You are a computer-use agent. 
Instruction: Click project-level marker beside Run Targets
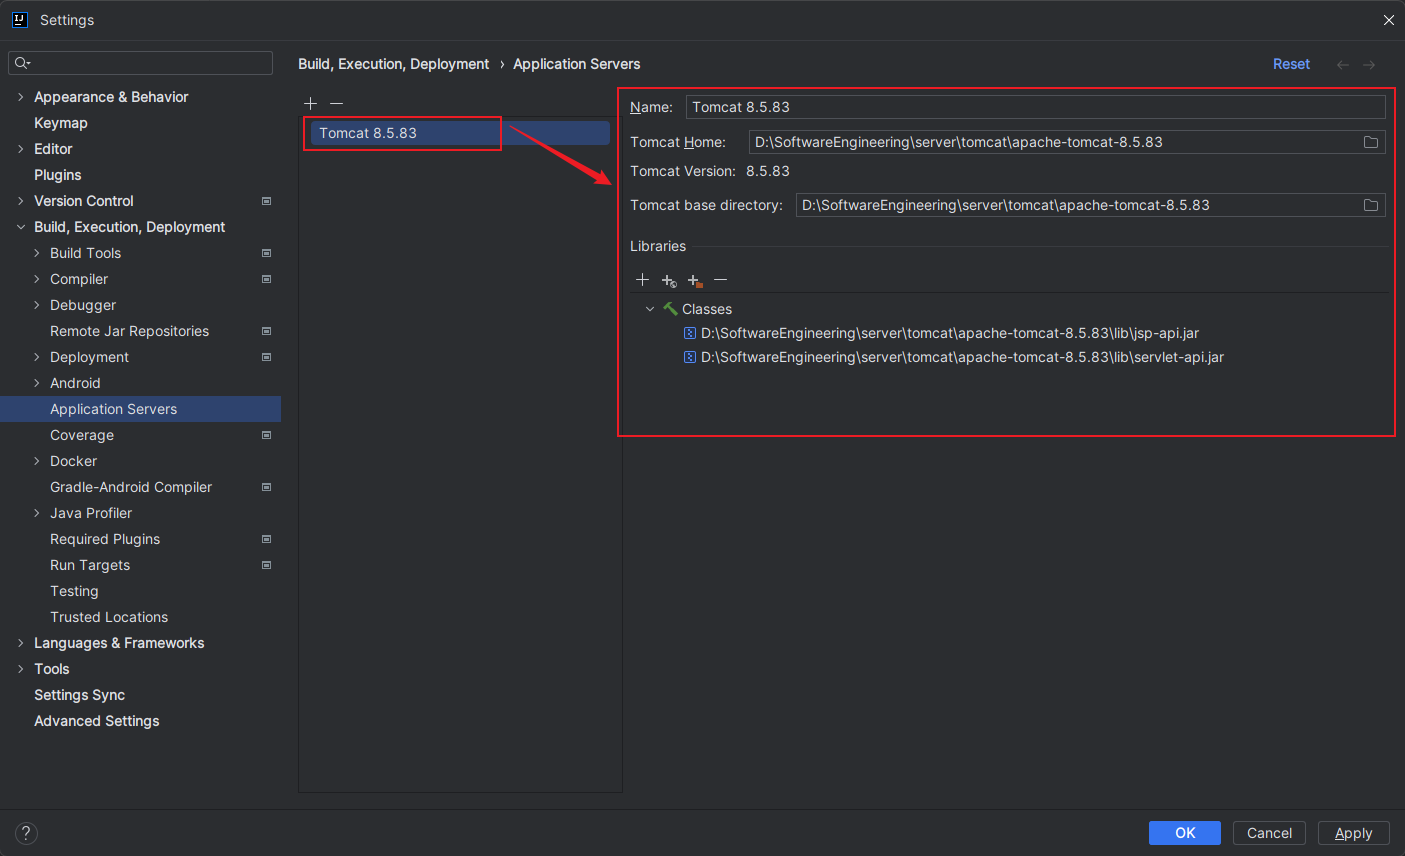coord(267,565)
